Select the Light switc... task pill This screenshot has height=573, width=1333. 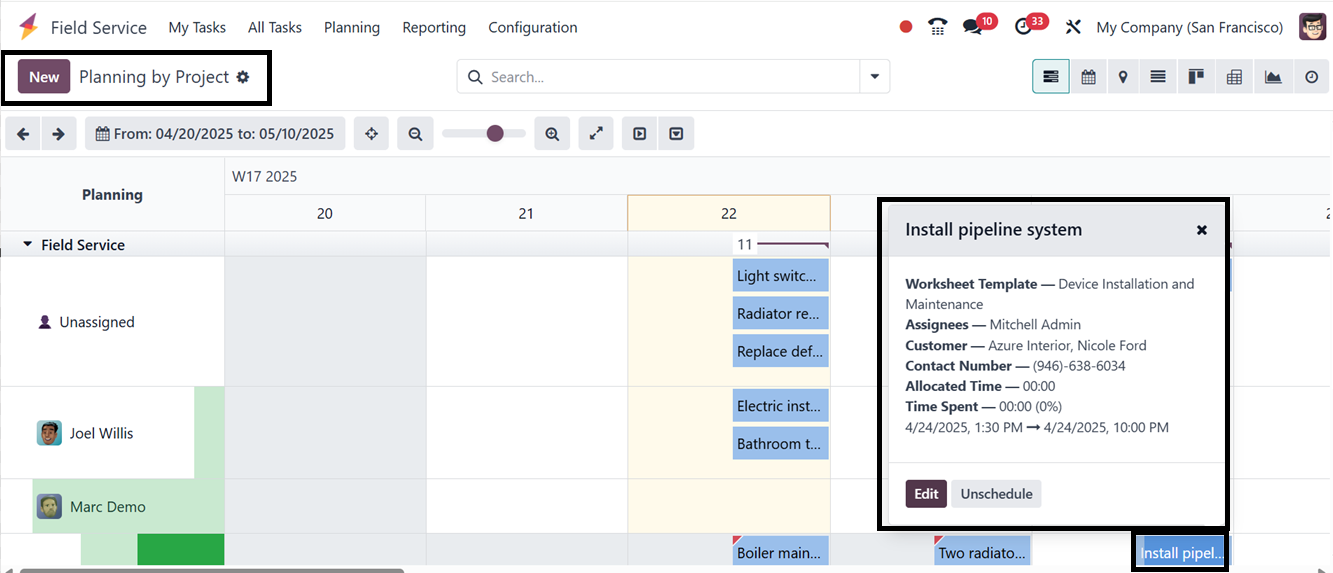(781, 276)
